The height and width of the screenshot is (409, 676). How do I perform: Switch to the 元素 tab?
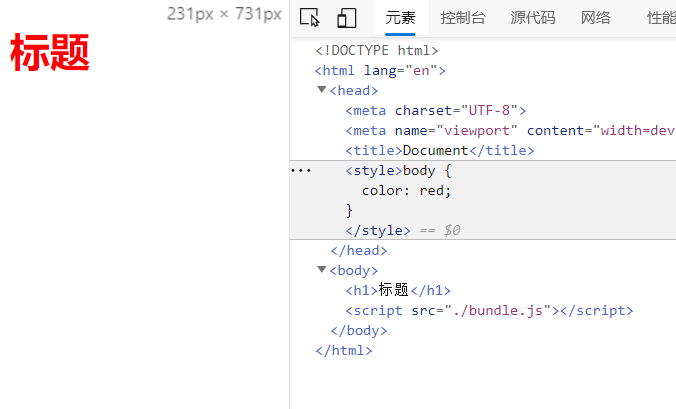(x=401, y=18)
